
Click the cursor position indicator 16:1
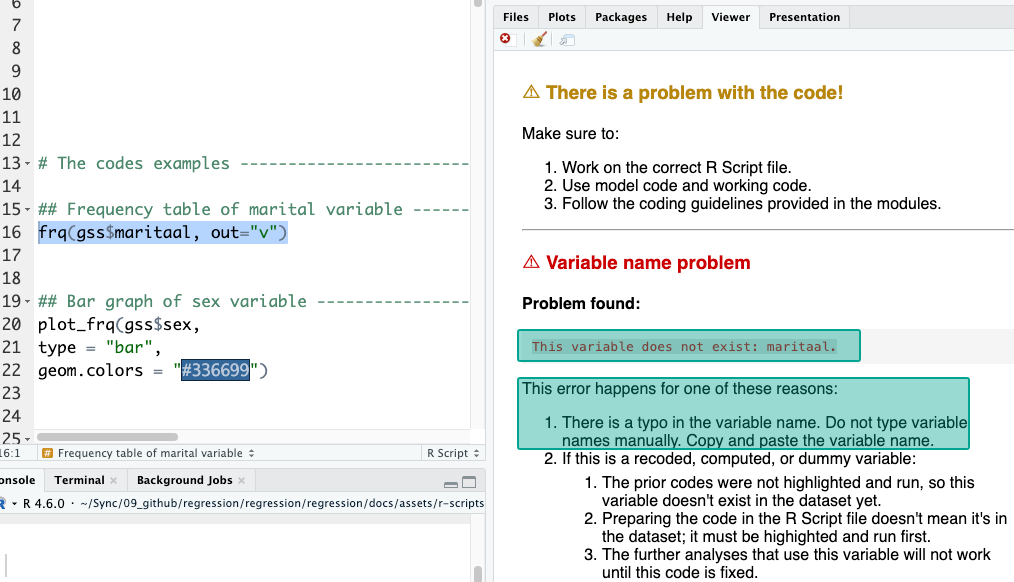10,453
